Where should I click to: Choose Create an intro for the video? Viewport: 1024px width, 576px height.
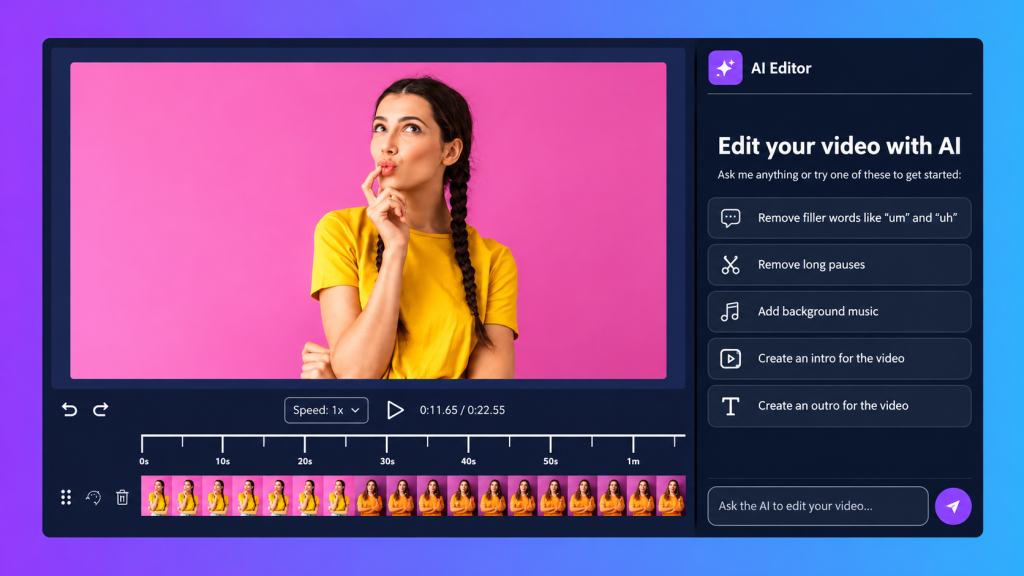tap(839, 359)
